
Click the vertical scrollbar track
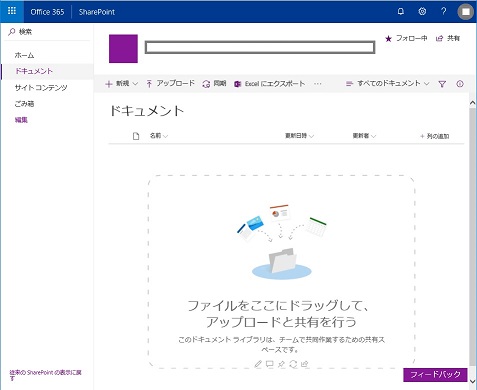pyautogui.click(x=473, y=237)
